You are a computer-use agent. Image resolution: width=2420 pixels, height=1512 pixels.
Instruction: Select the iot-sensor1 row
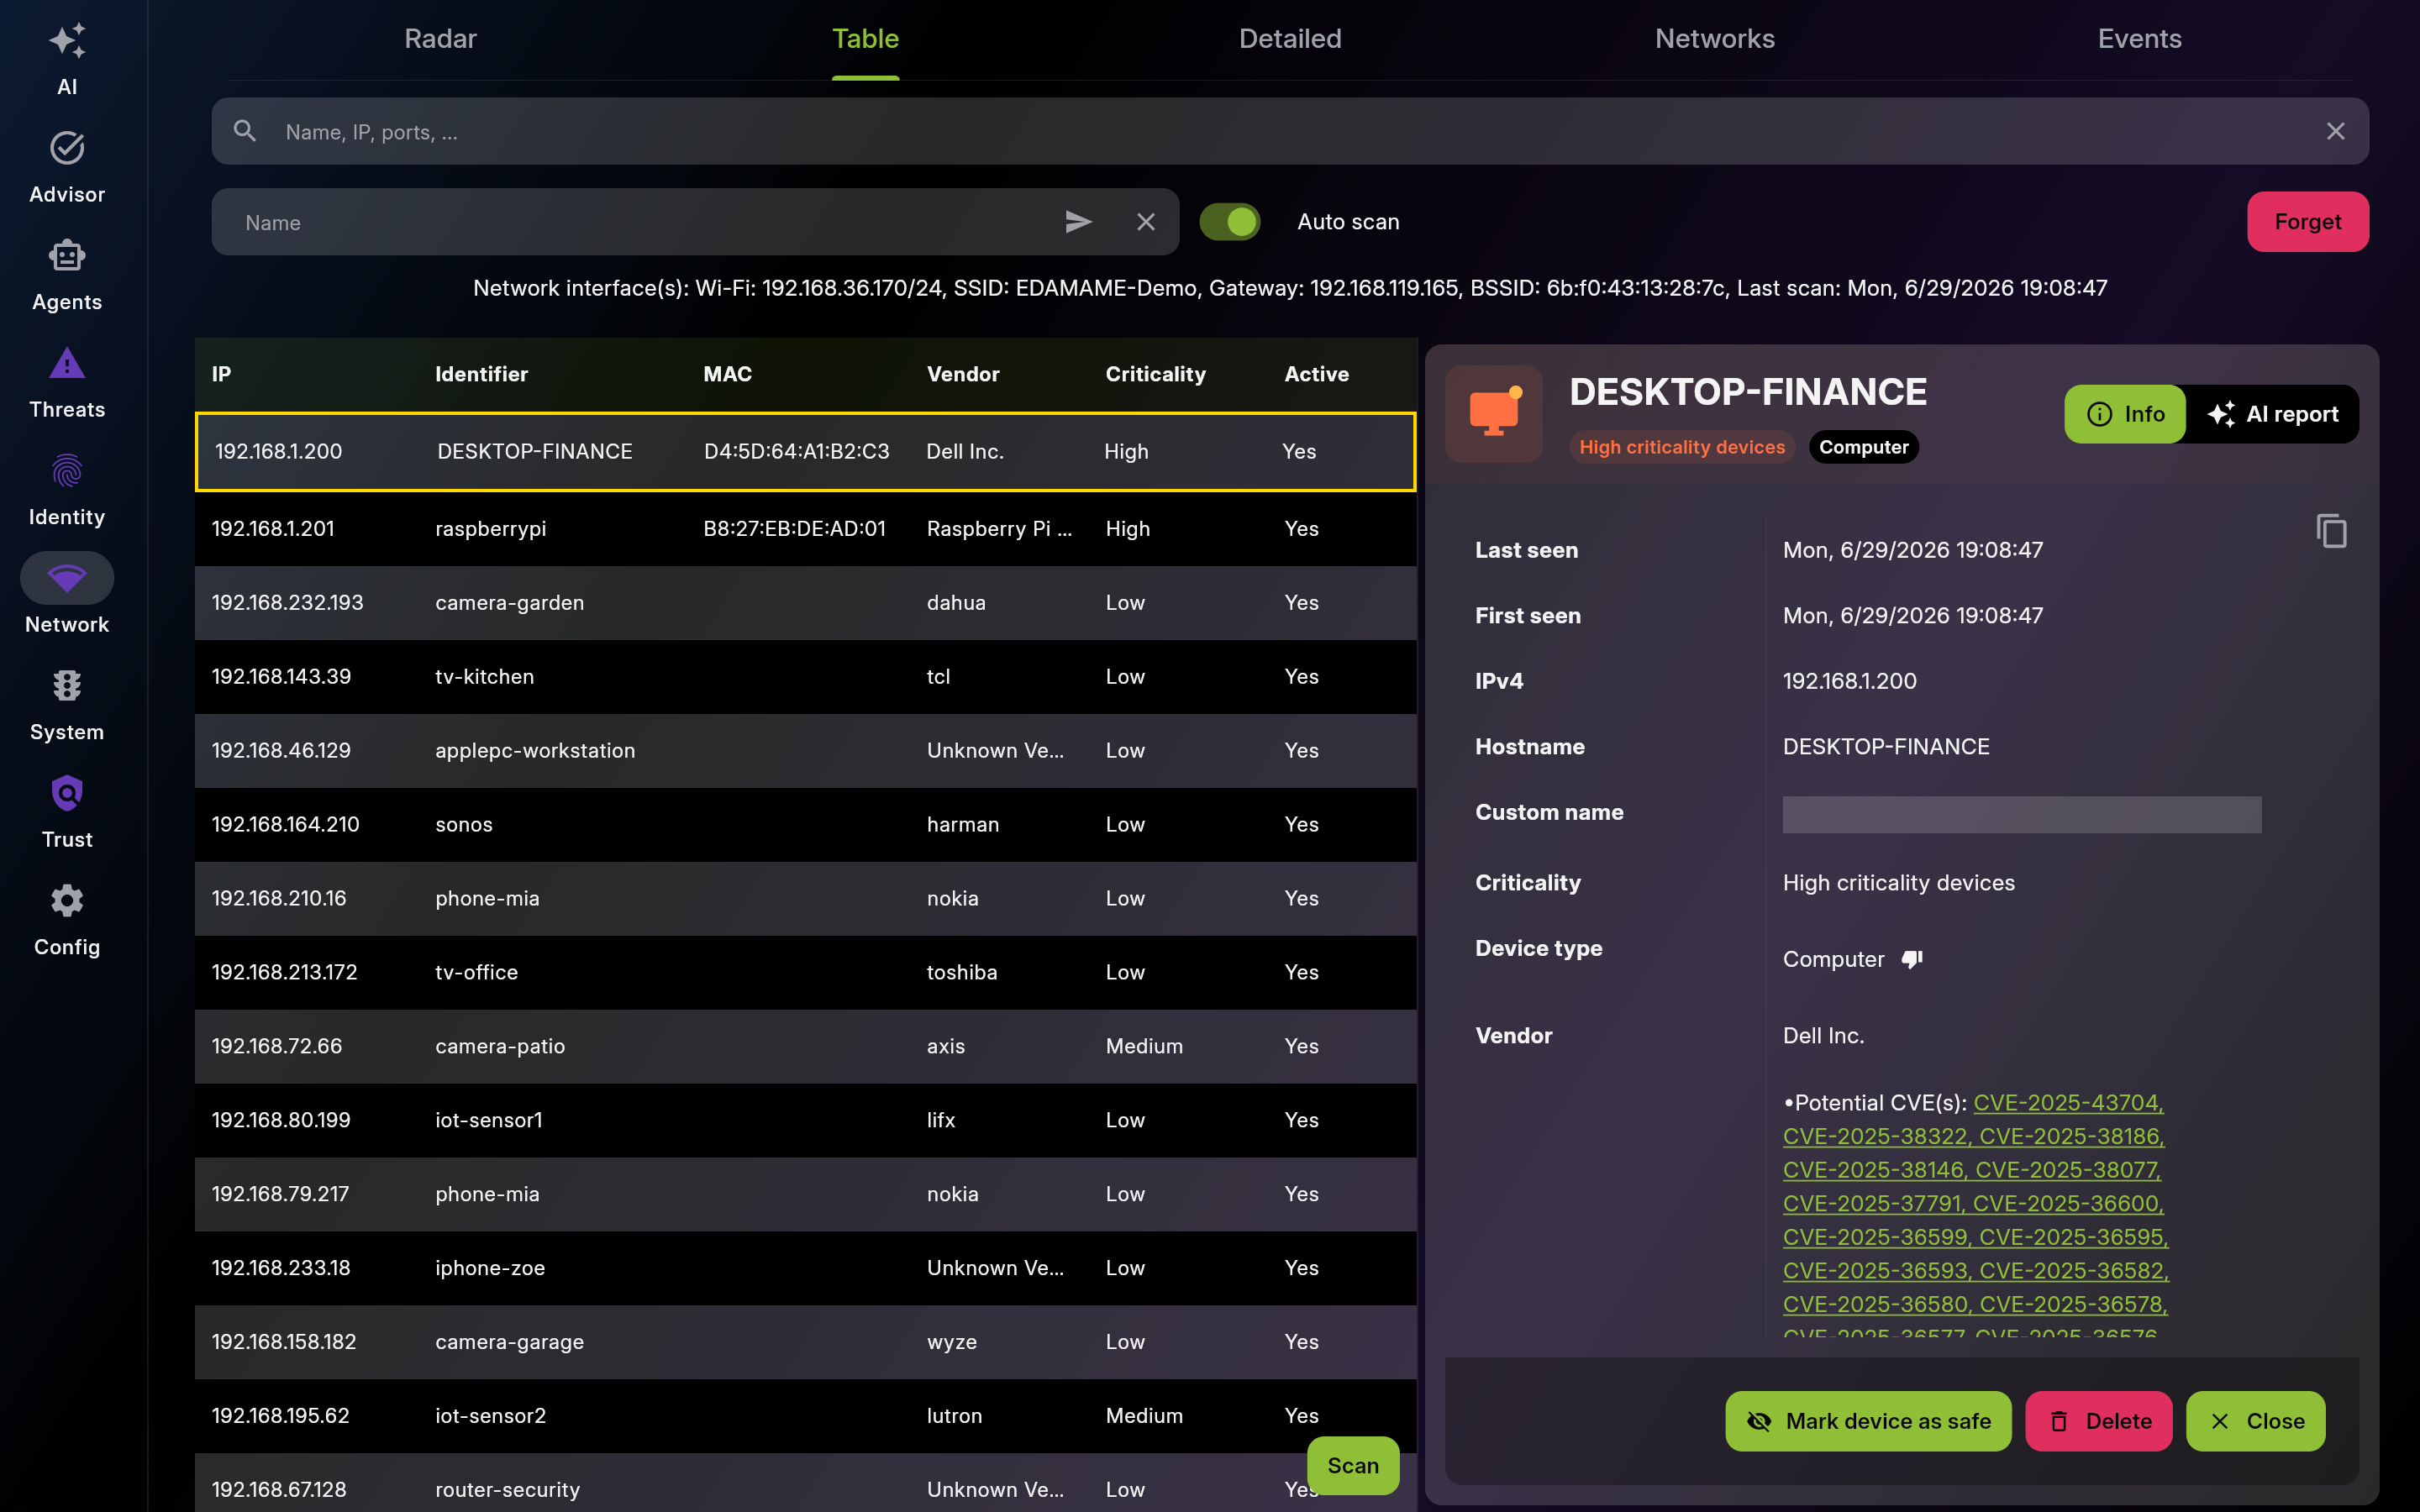click(x=805, y=1121)
